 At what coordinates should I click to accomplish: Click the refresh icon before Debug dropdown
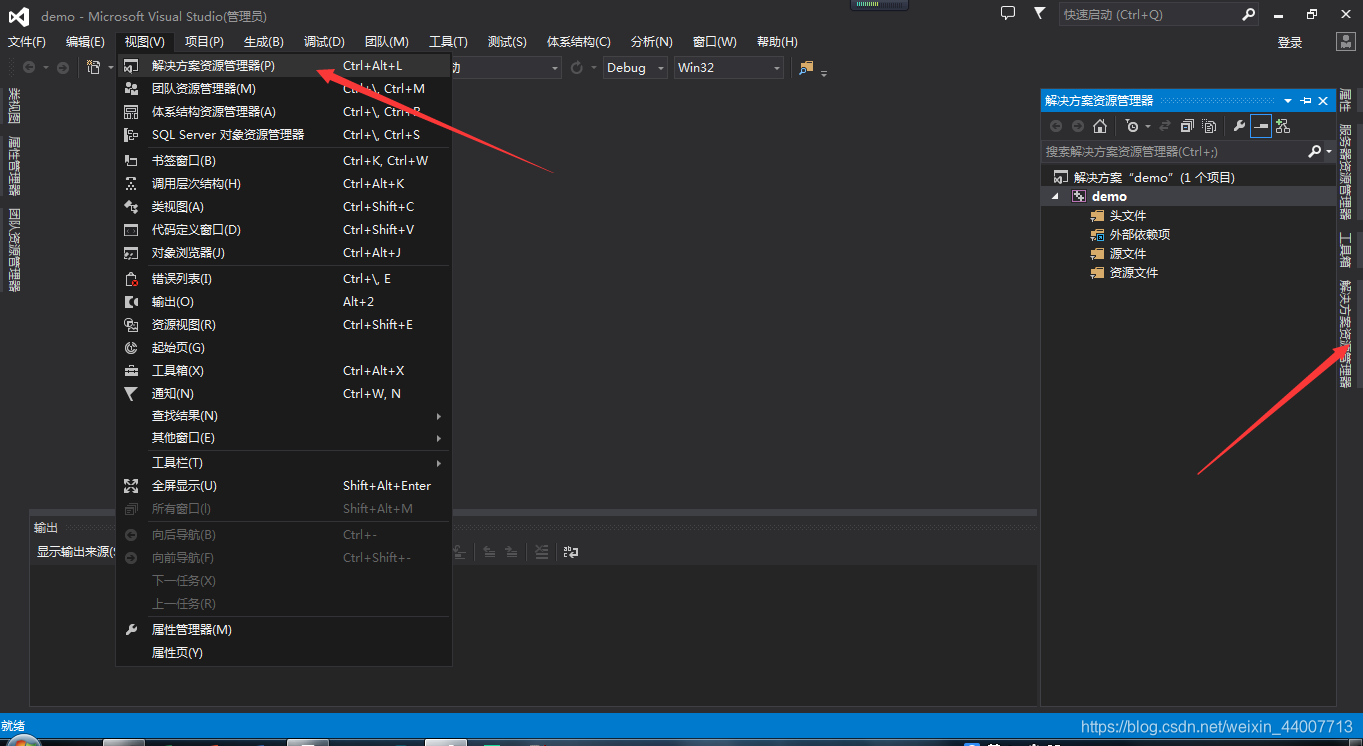[x=577, y=67]
